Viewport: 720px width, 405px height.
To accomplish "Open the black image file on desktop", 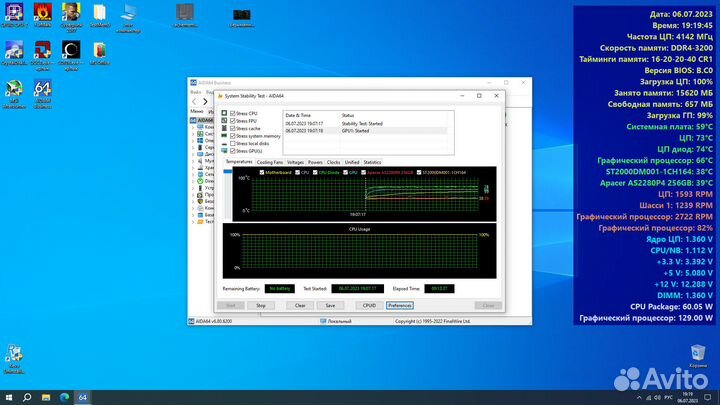I will [x=242, y=17].
